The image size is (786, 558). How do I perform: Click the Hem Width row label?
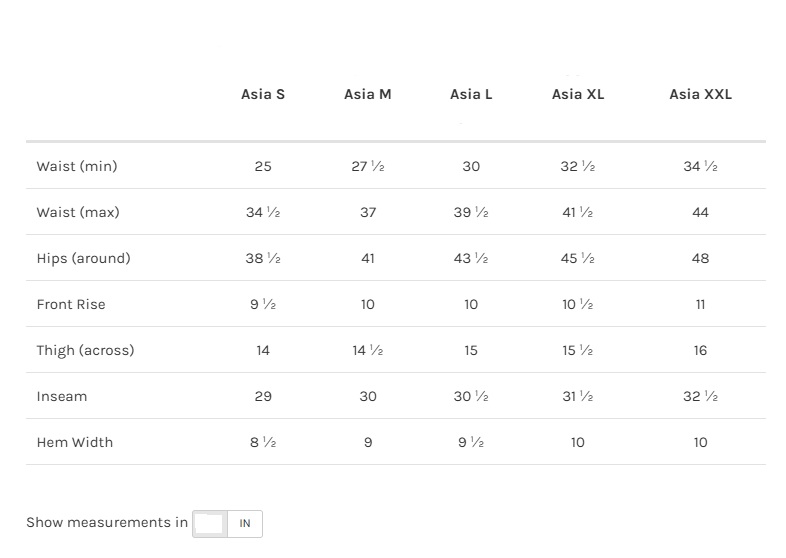tap(75, 442)
